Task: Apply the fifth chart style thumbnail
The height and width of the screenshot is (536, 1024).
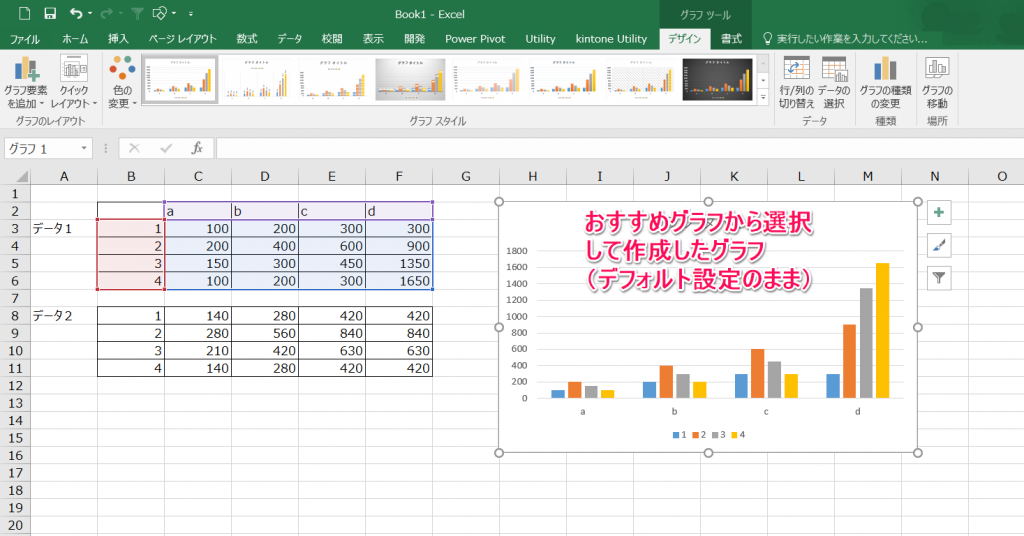Action: pos(487,80)
